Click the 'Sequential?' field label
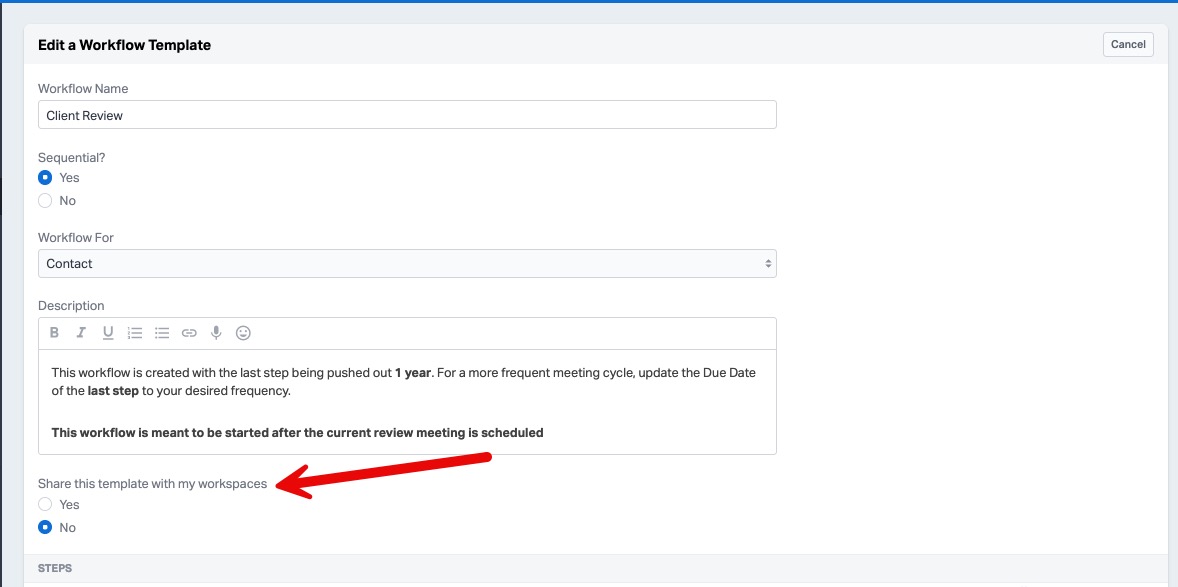 [x=71, y=157]
